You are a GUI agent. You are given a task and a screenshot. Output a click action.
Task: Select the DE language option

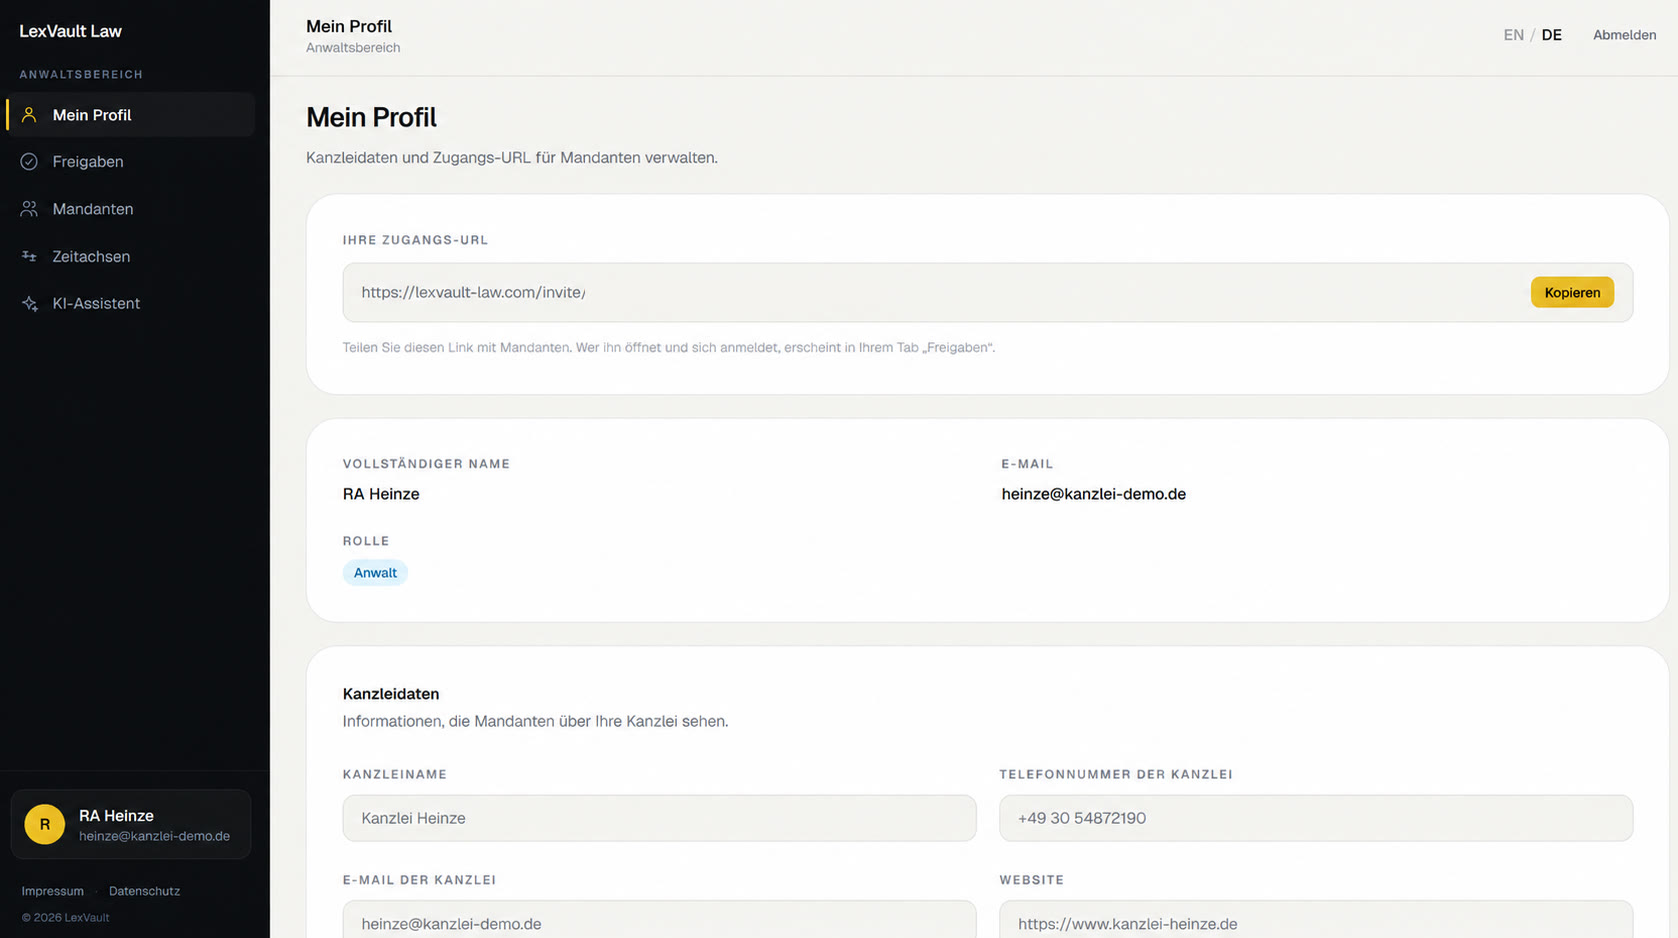(1551, 35)
